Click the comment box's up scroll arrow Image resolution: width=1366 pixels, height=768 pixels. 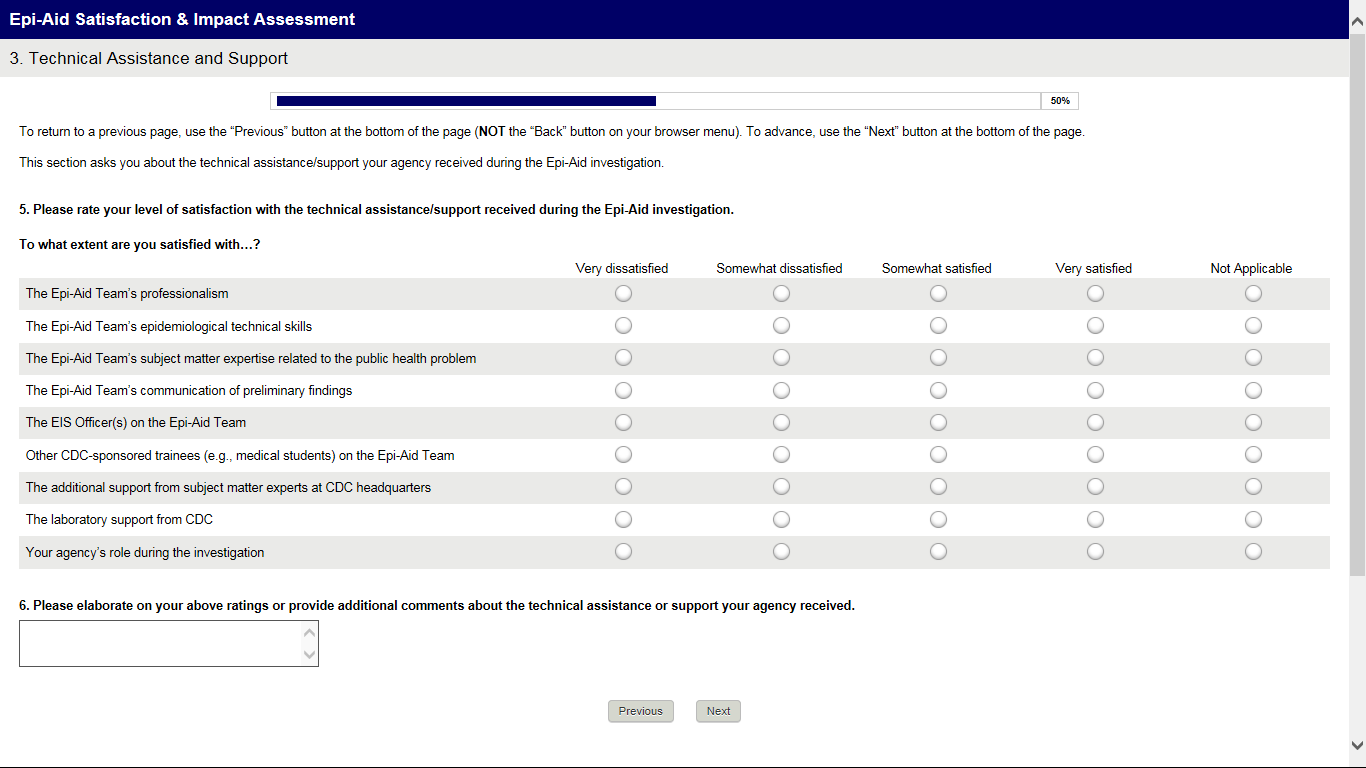pyautogui.click(x=309, y=632)
